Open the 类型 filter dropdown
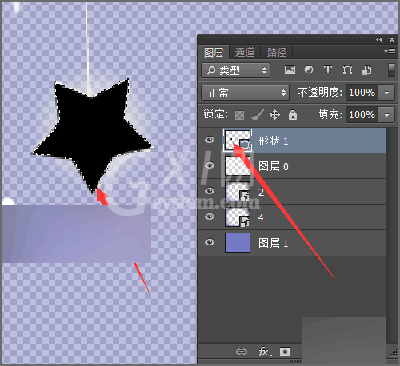Image resolution: width=400 pixels, height=366 pixels. (x=236, y=70)
